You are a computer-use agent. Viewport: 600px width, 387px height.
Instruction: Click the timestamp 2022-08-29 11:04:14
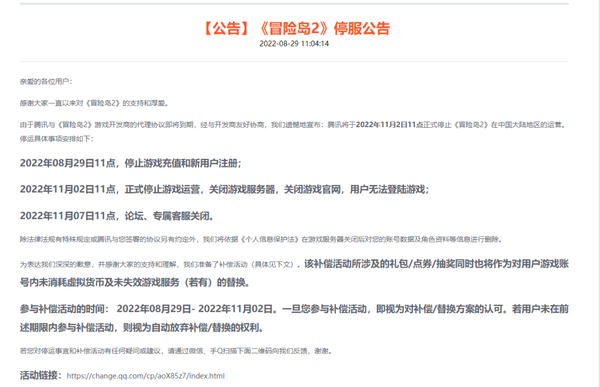[x=294, y=44]
